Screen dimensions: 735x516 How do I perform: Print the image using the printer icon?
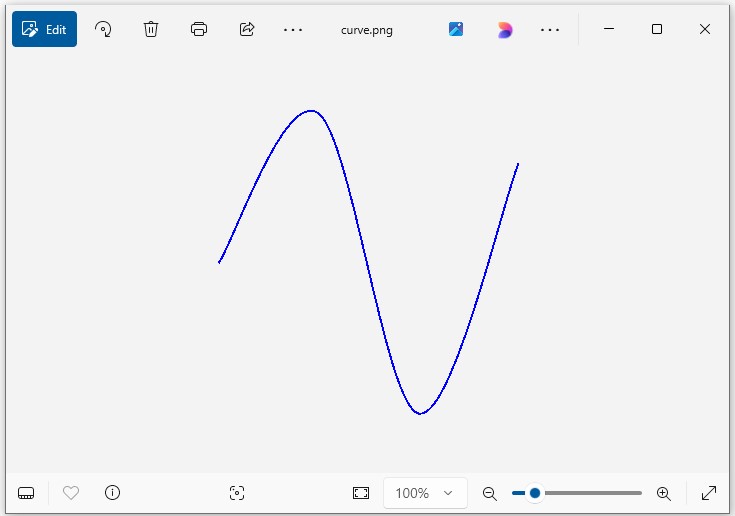pyautogui.click(x=199, y=29)
